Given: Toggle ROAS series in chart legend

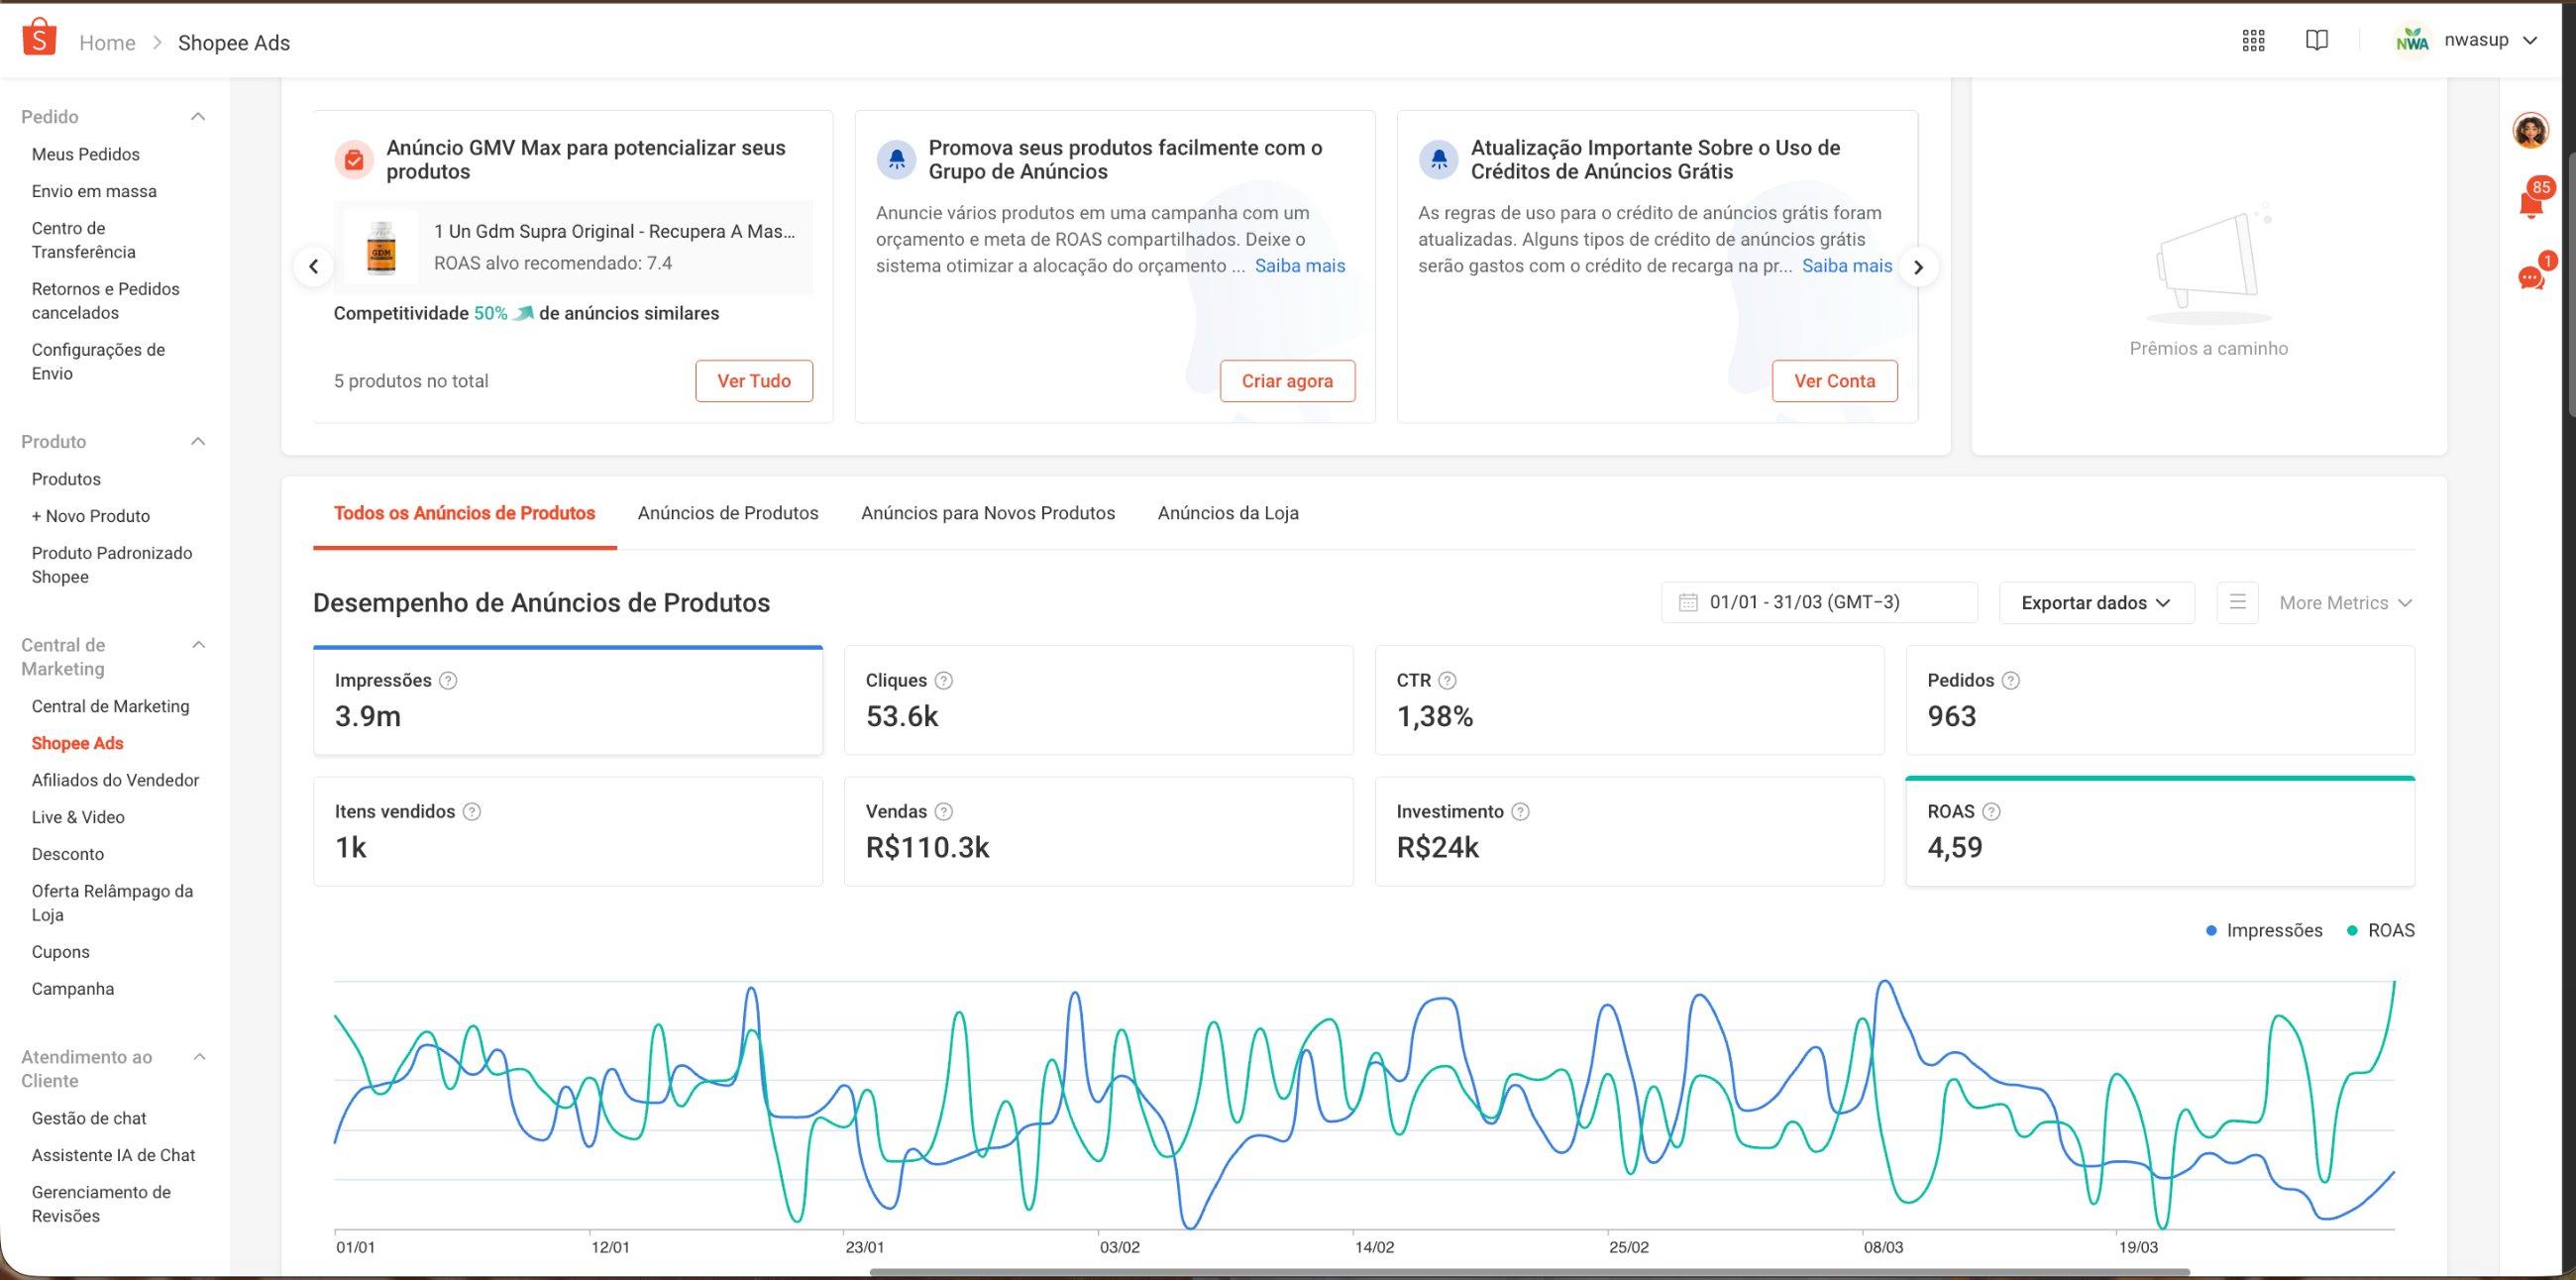Looking at the screenshot, I should click(2380, 930).
